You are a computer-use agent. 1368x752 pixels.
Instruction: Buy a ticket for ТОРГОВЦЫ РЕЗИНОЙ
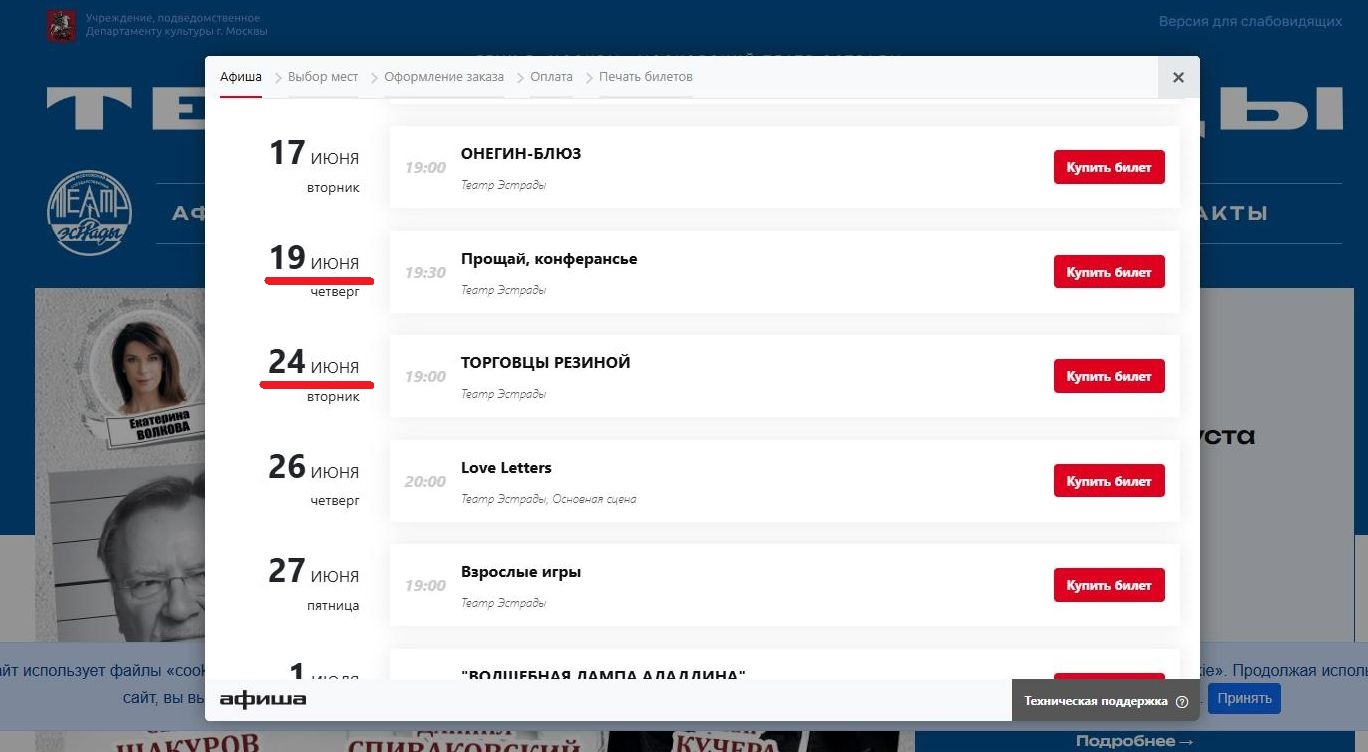(x=1109, y=376)
